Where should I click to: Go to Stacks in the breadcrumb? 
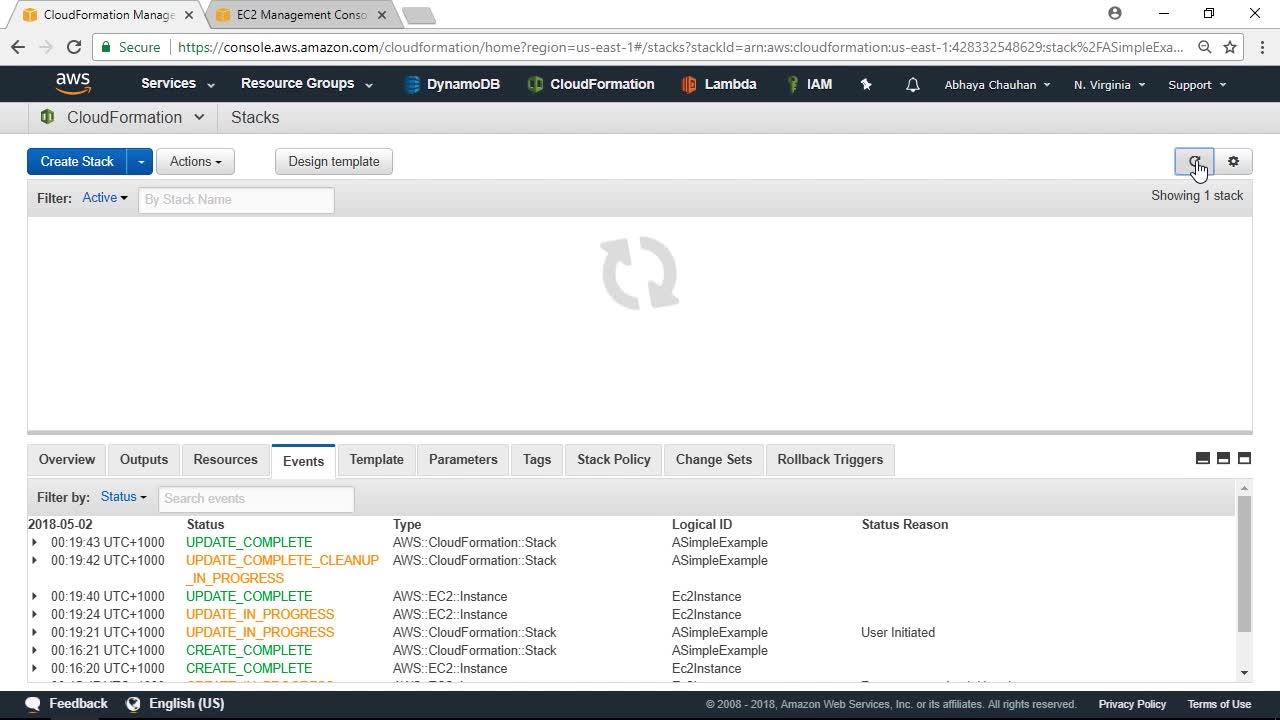click(255, 117)
